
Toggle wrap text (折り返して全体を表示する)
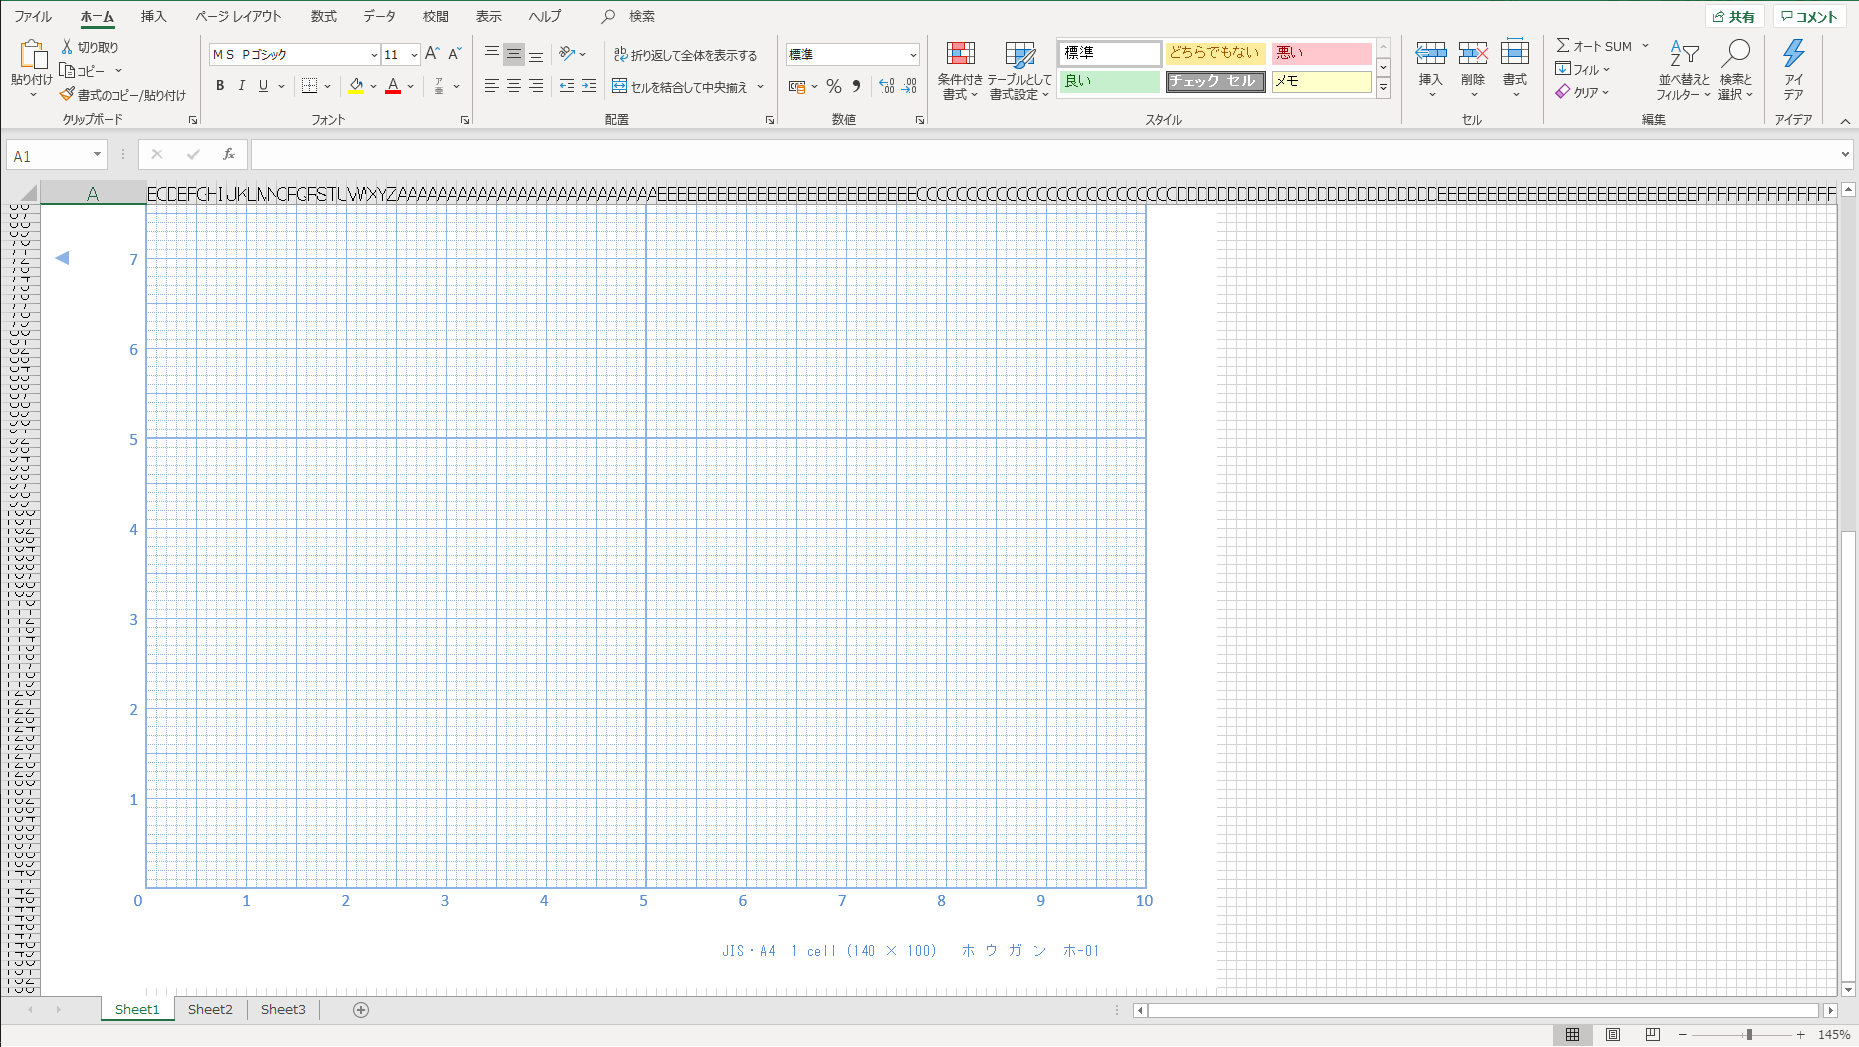[x=686, y=55]
